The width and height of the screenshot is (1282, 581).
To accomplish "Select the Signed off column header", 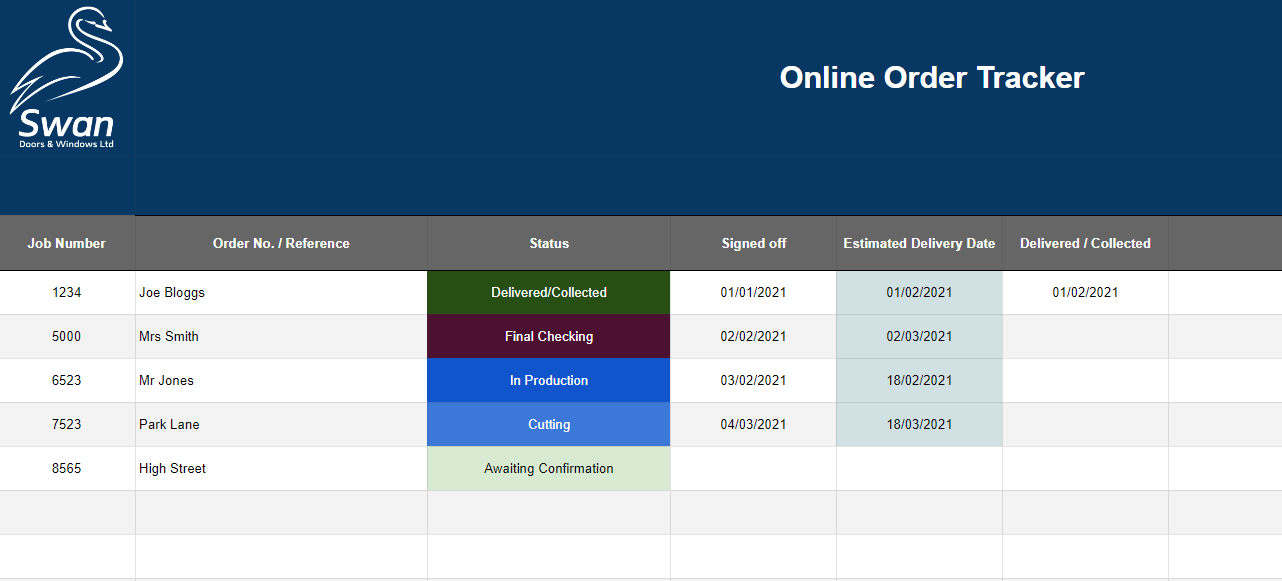I will click(753, 243).
